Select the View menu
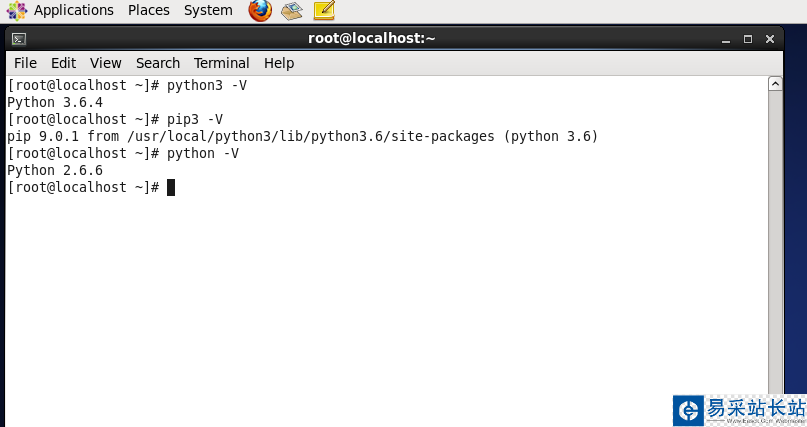 click(x=105, y=63)
